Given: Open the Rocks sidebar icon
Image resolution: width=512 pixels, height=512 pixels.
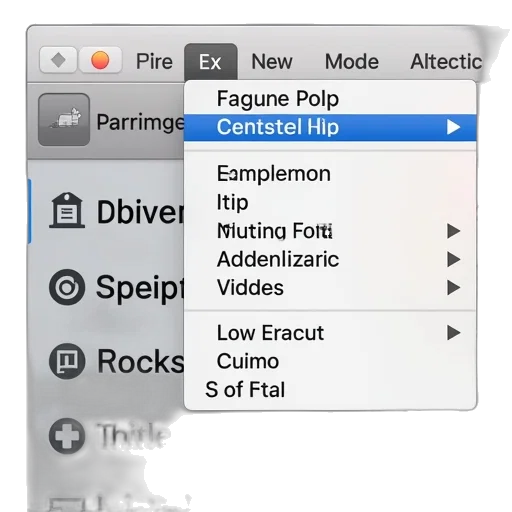Looking at the screenshot, I should coord(67,361).
